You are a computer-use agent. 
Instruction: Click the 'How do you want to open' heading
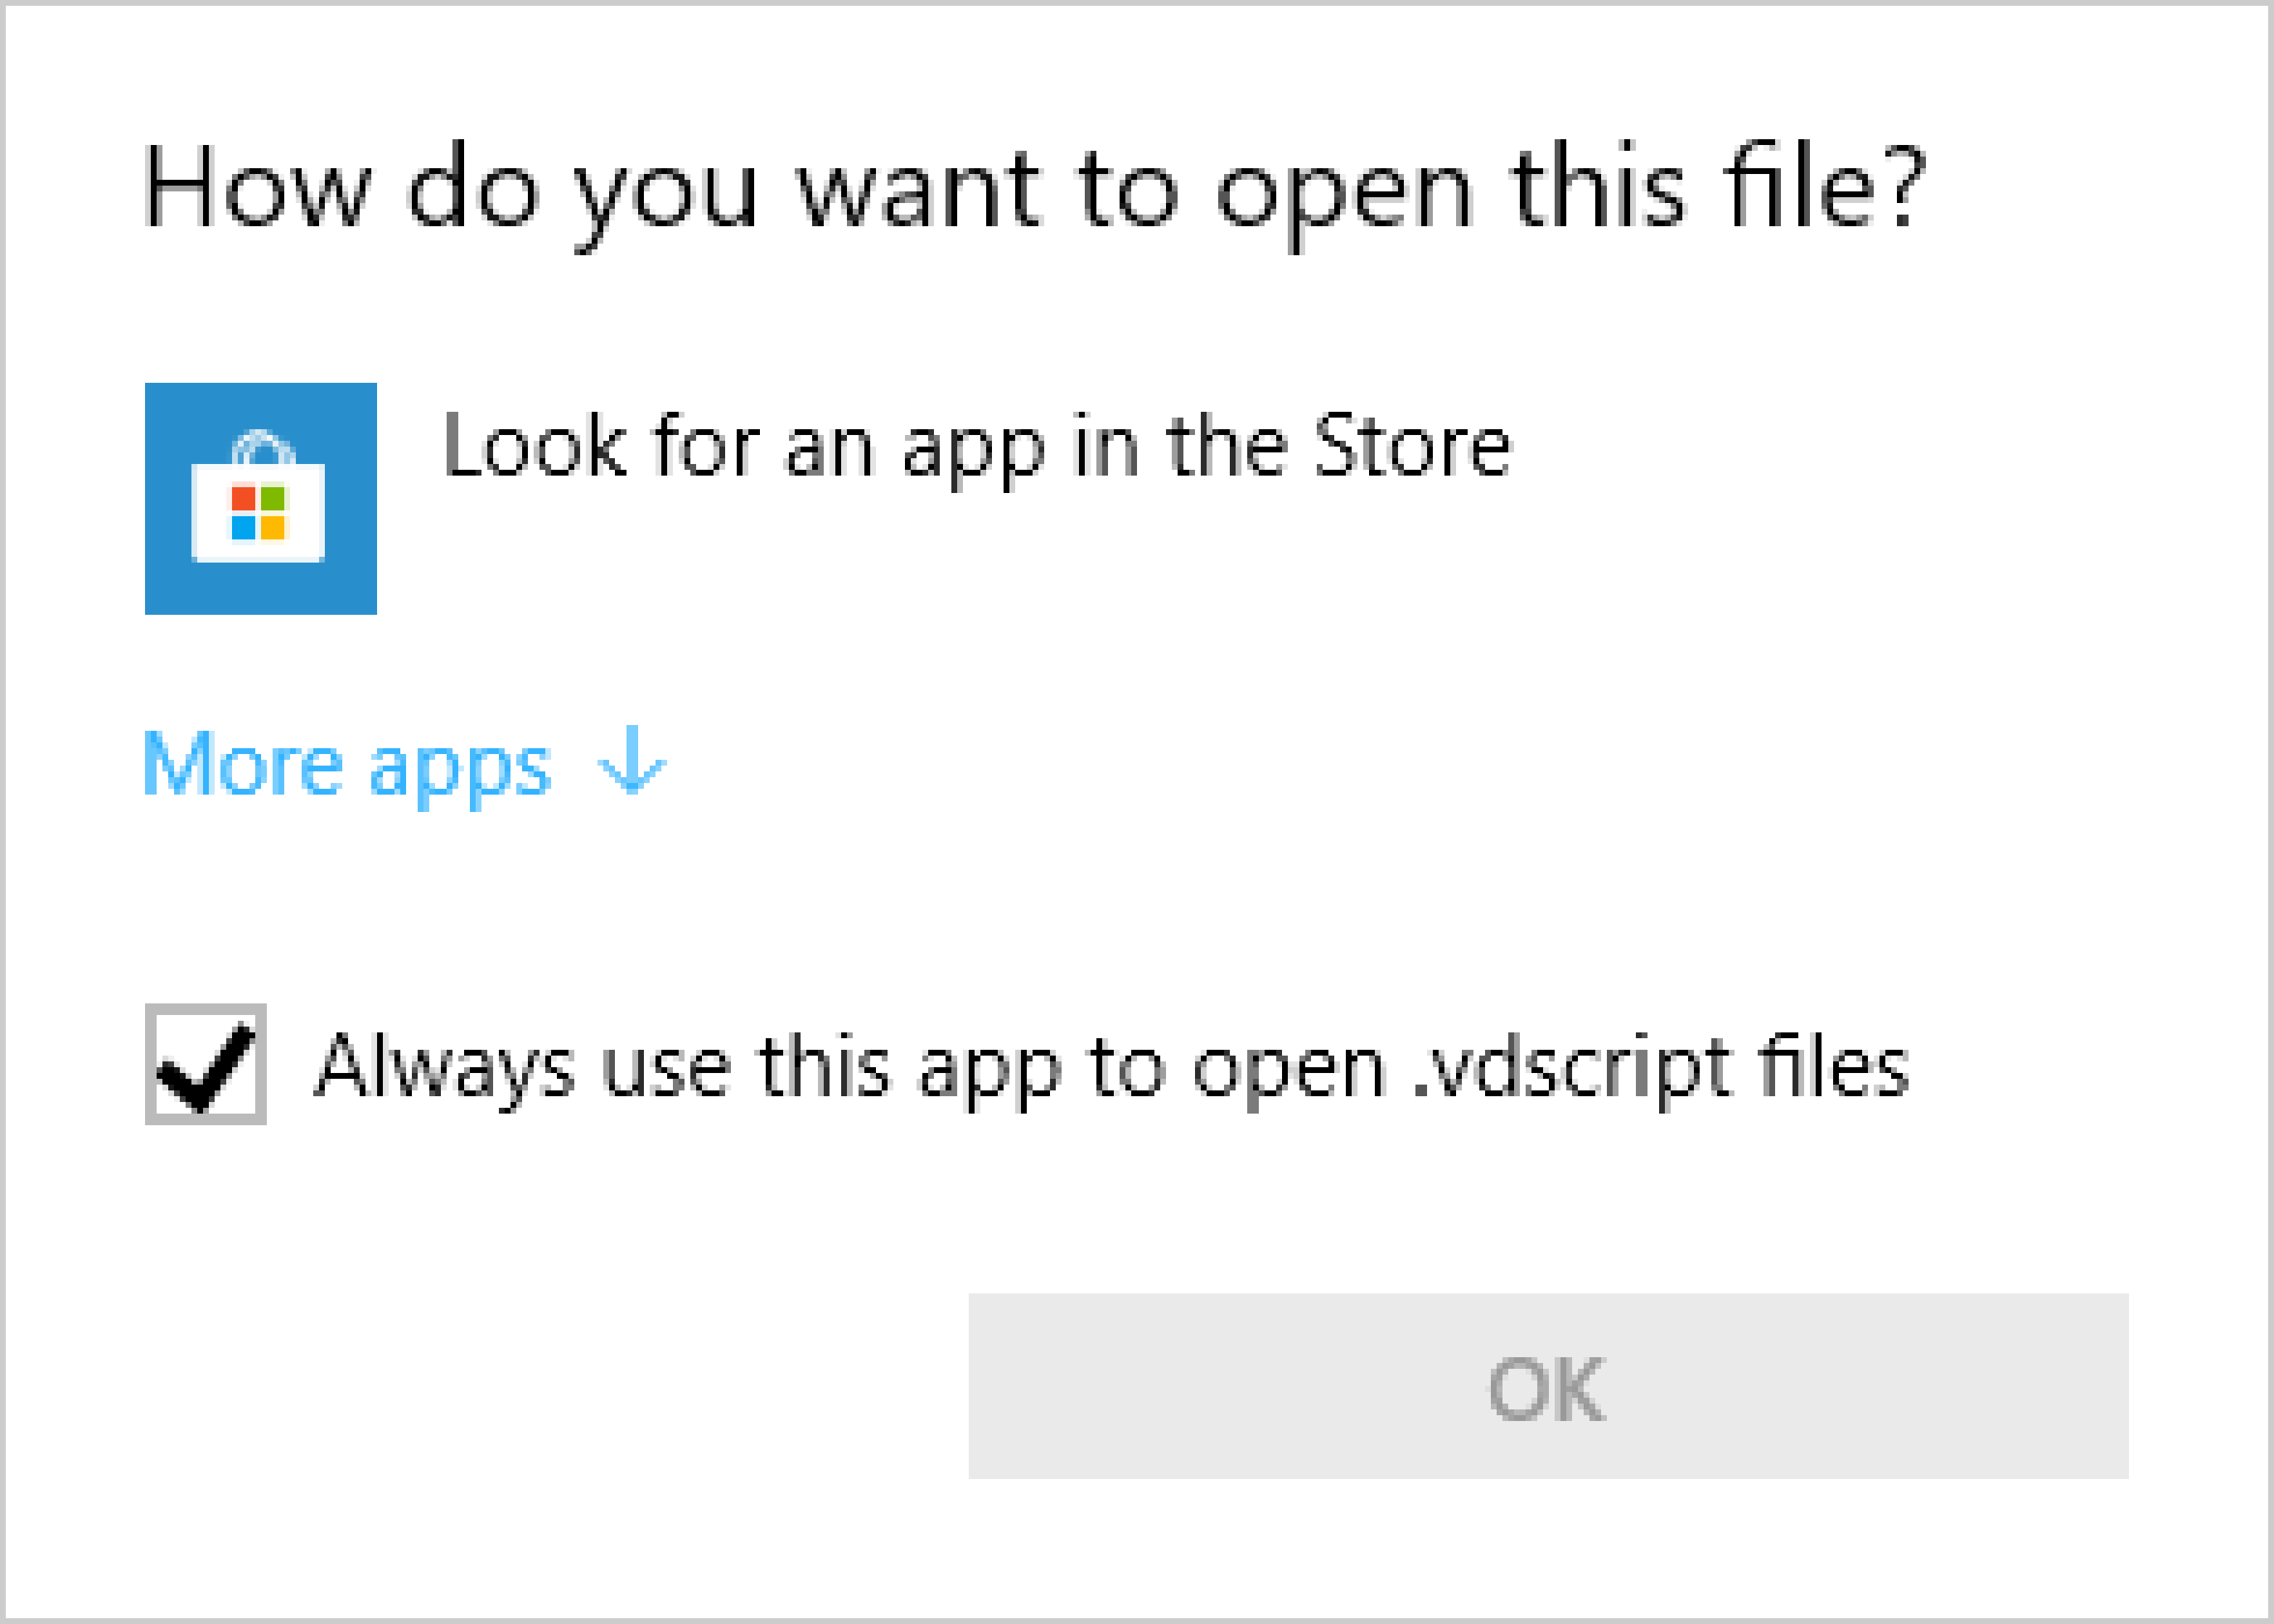click(1034, 189)
